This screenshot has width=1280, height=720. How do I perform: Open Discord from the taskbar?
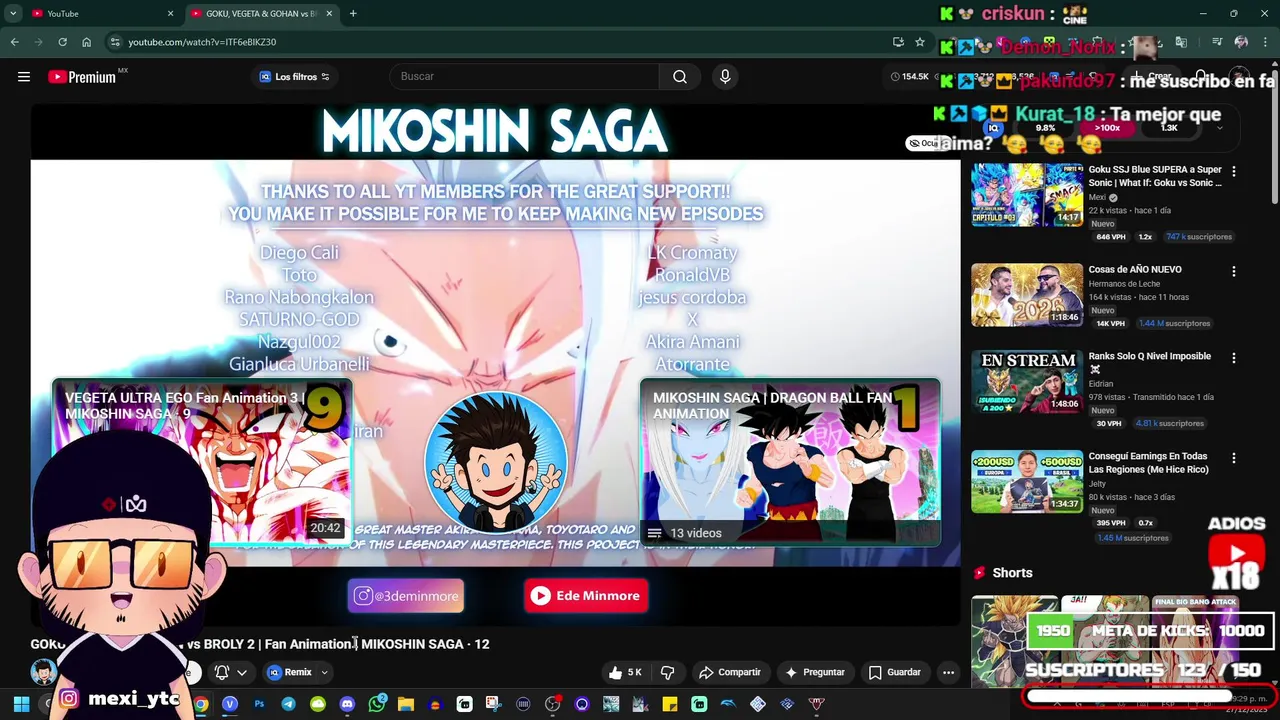pyautogui.click(x=347, y=704)
